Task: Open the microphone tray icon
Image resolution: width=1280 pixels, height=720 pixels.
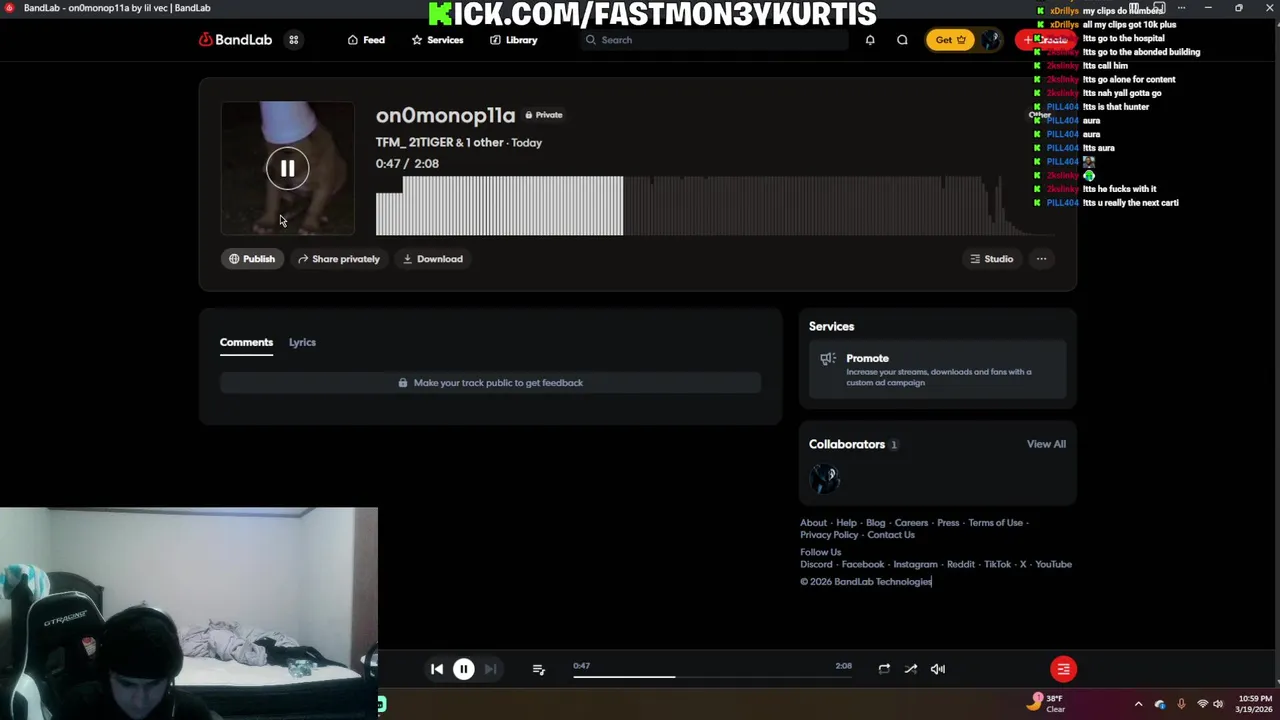Action: (1181, 704)
